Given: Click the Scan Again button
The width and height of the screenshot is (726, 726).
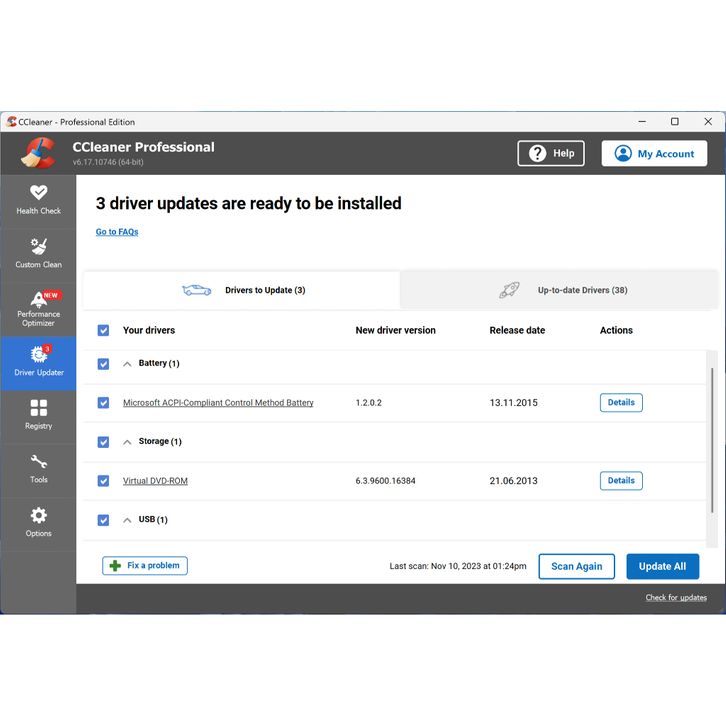Looking at the screenshot, I should coord(576,566).
